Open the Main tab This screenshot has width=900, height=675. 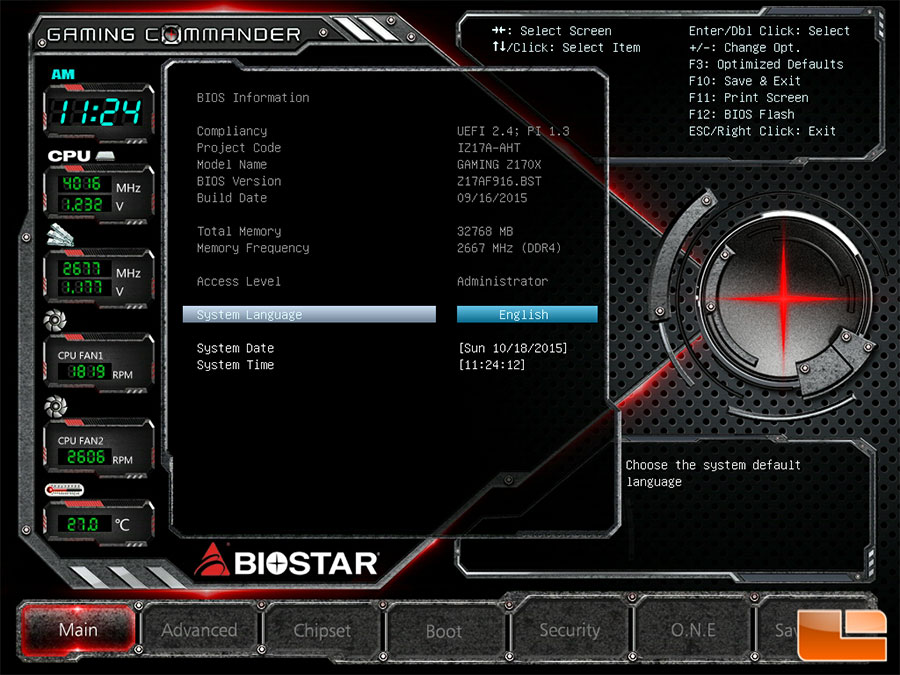78,630
